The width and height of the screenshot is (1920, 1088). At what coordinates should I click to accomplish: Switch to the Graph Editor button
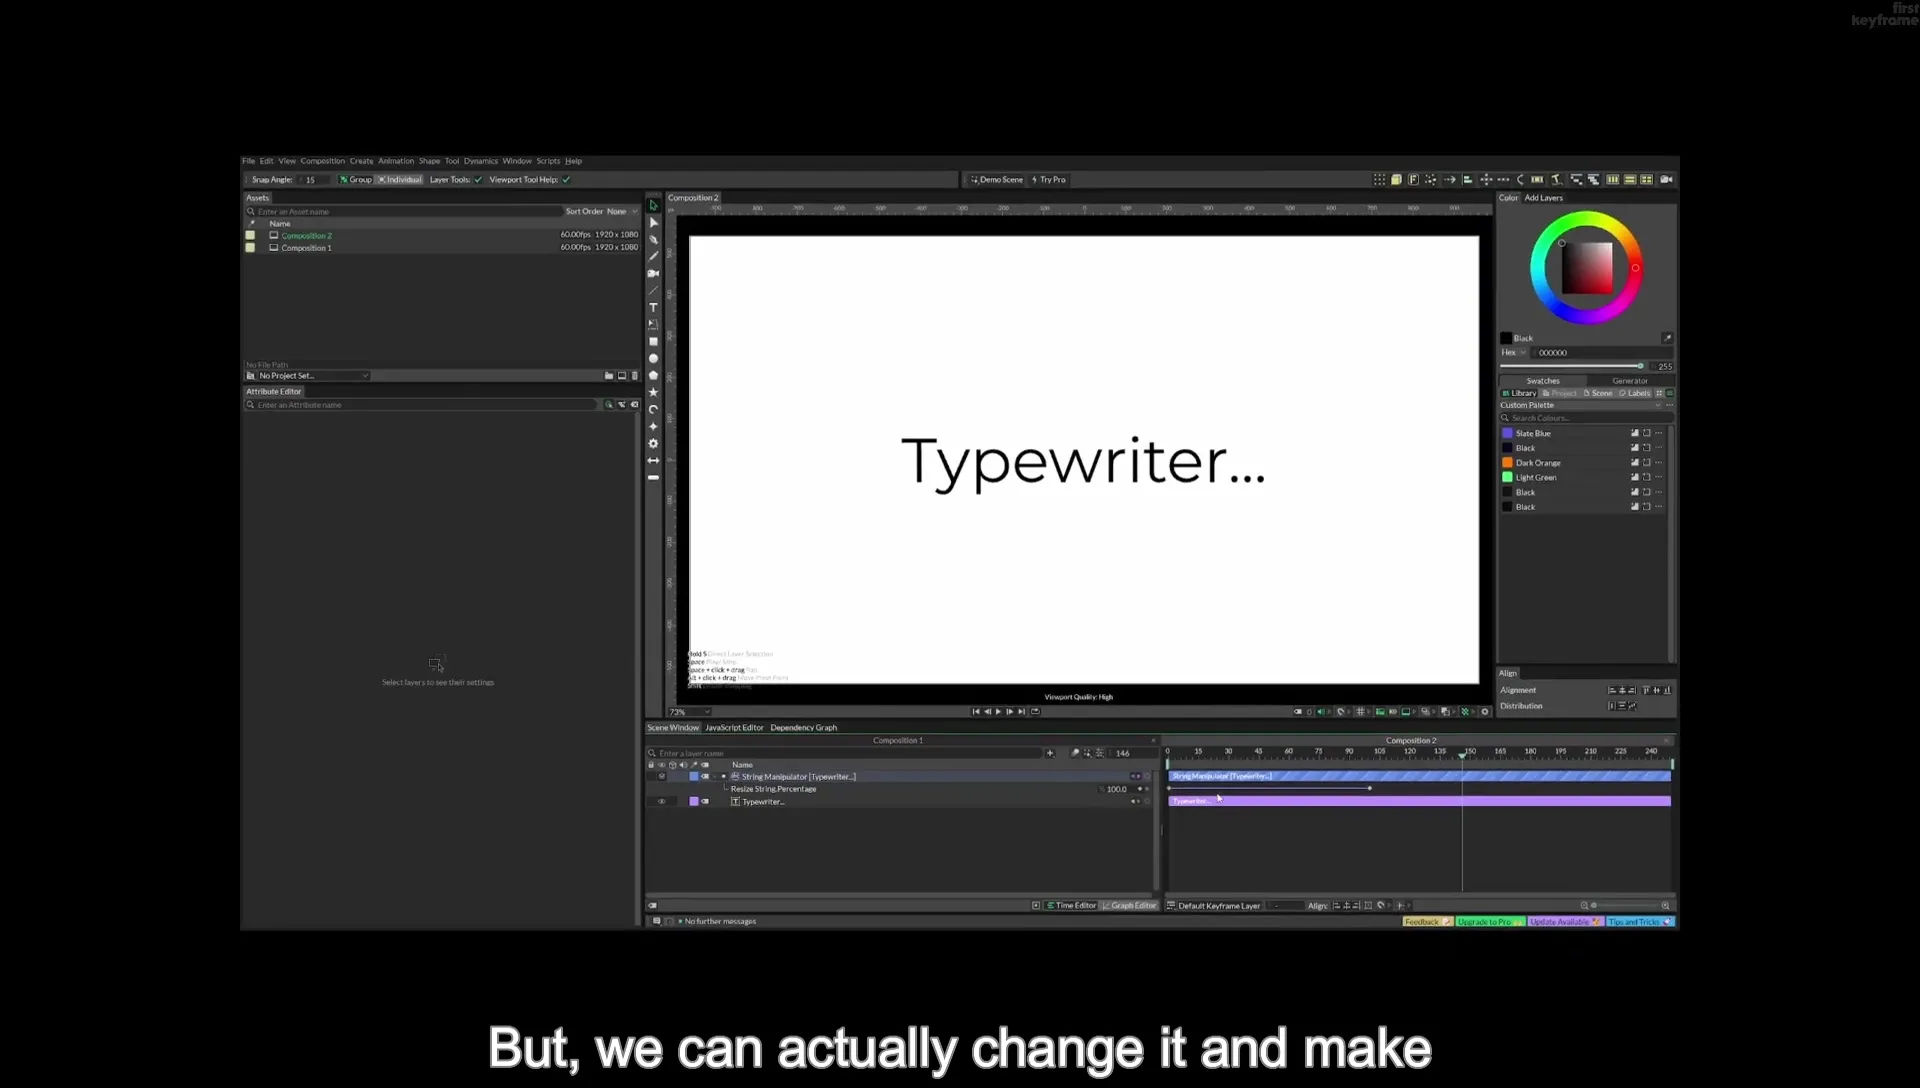[1129, 906]
